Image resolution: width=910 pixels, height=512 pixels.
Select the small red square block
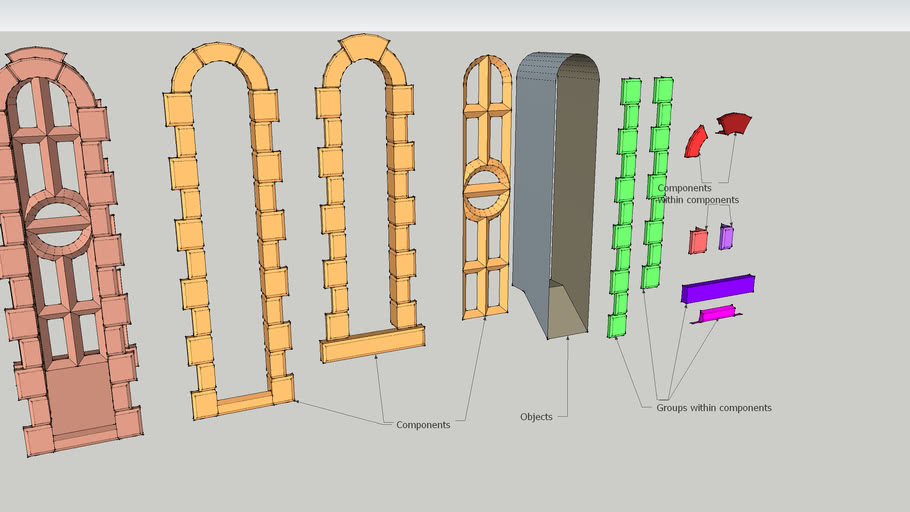(x=697, y=241)
